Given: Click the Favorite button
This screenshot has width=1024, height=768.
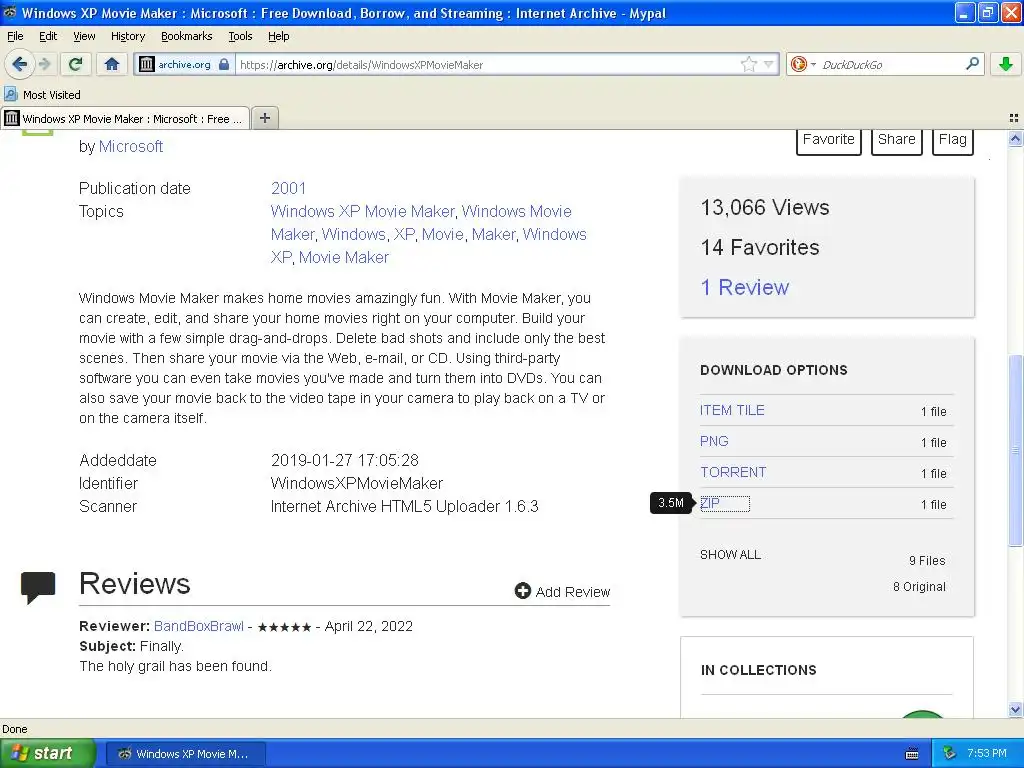Looking at the screenshot, I should point(829,140).
